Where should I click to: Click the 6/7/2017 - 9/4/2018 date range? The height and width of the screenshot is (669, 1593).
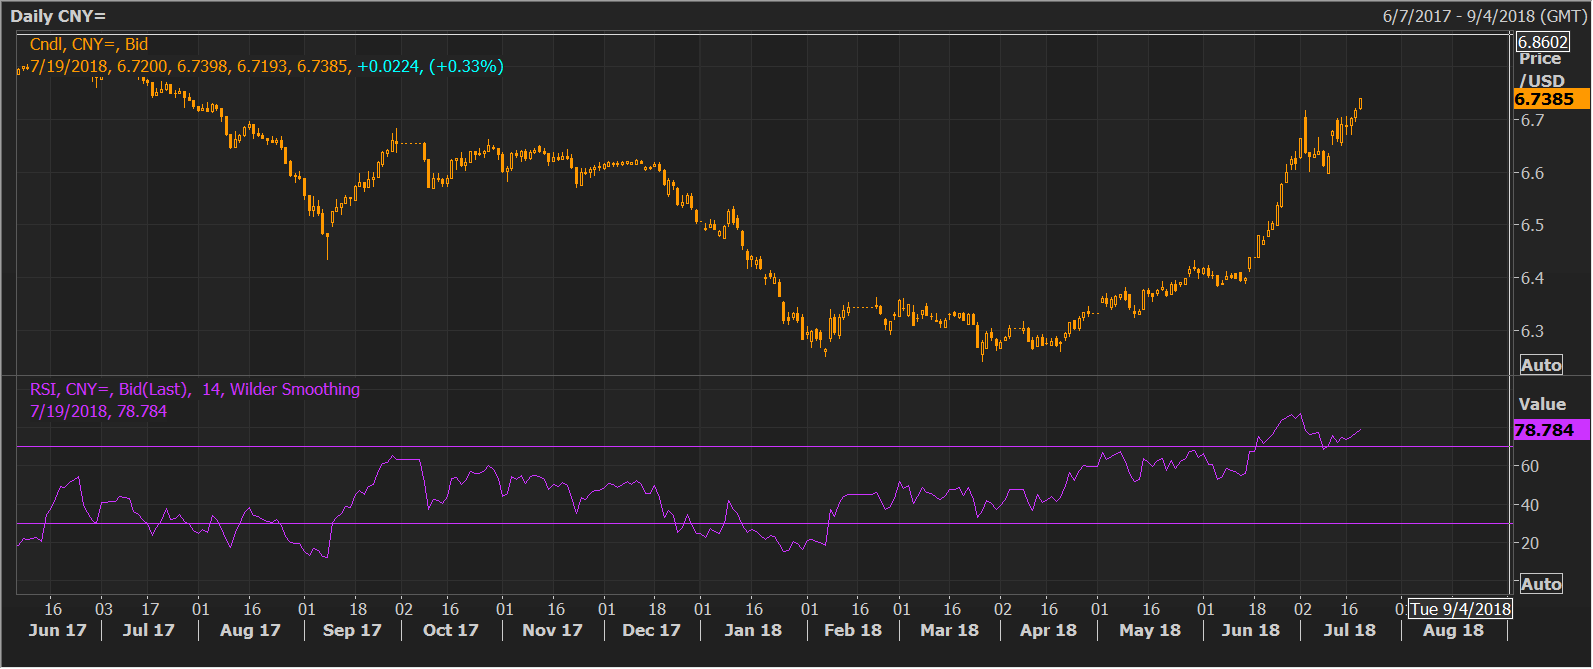pyautogui.click(x=1483, y=16)
